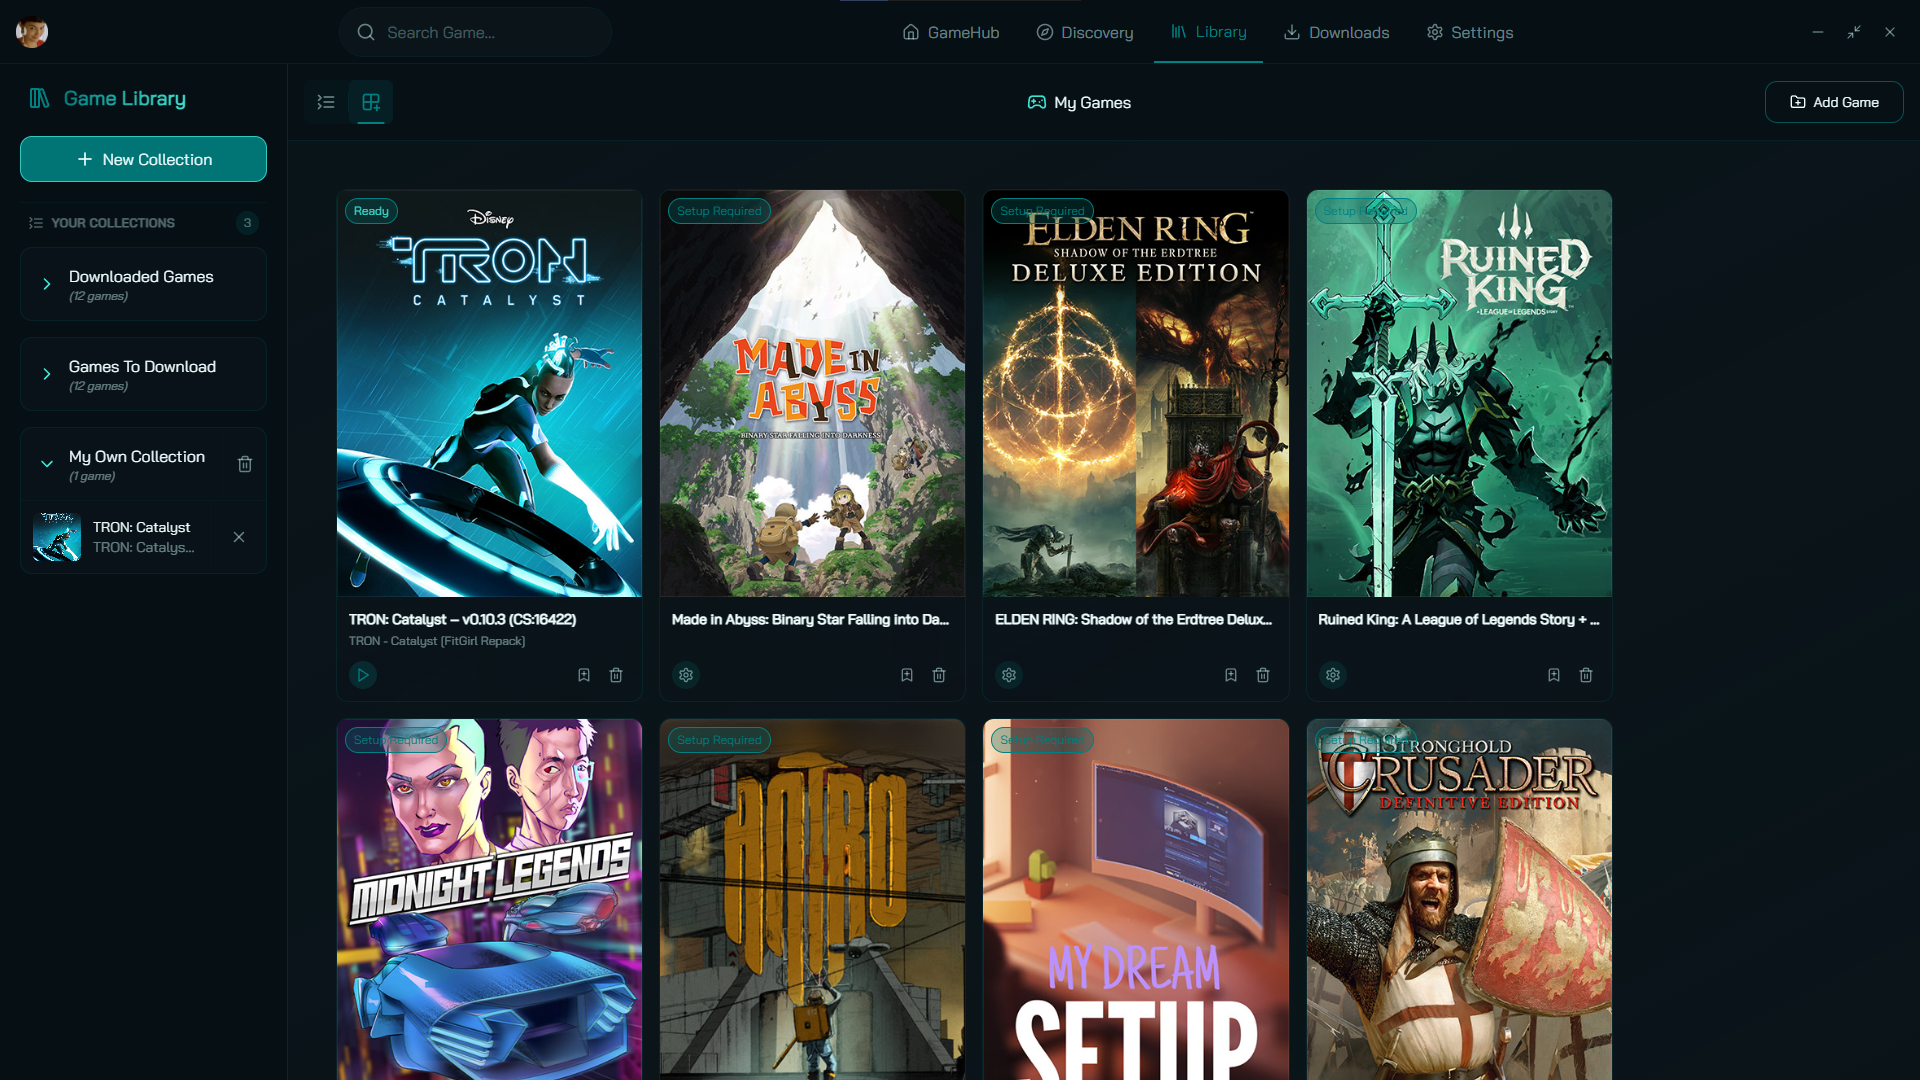Screen dimensions: 1920x1080
Task: Create a New Collection
Action: coord(143,159)
